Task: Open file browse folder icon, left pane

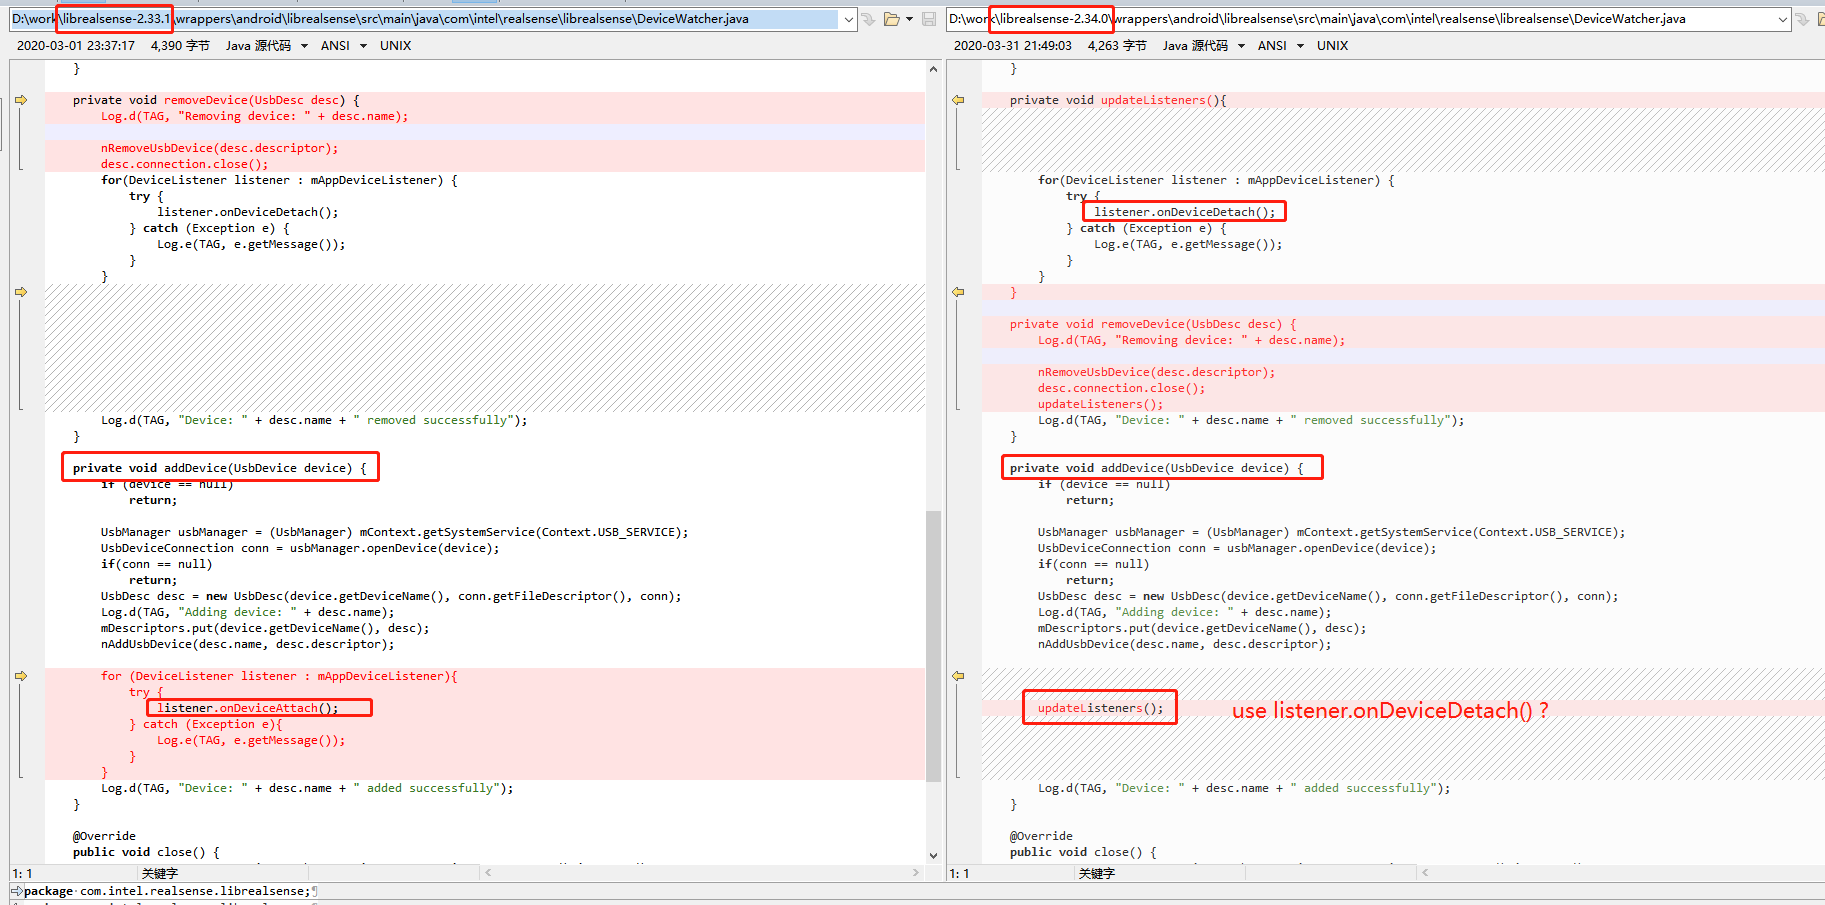Action: 892,19
